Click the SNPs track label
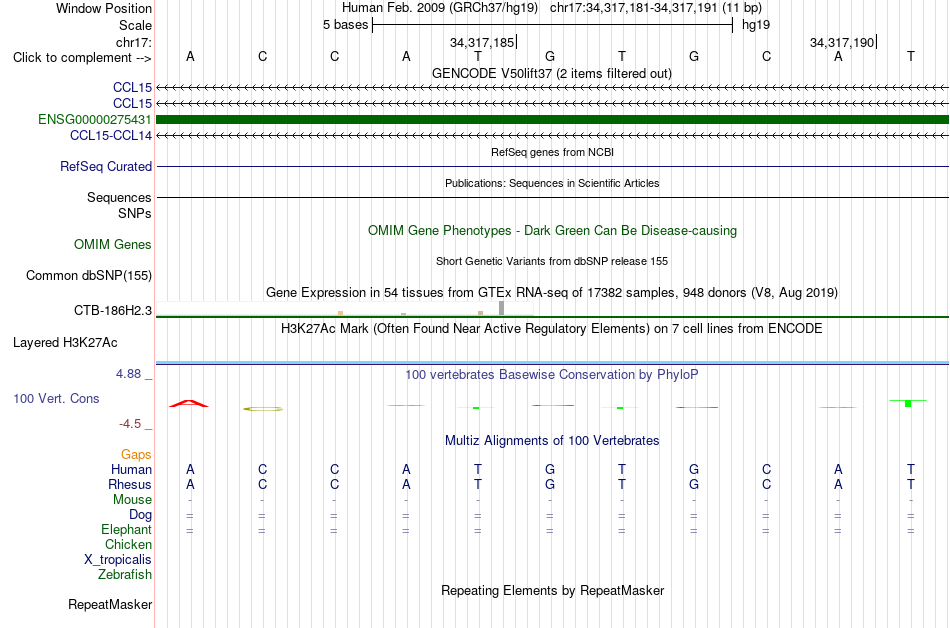950x628 pixels. (x=135, y=213)
